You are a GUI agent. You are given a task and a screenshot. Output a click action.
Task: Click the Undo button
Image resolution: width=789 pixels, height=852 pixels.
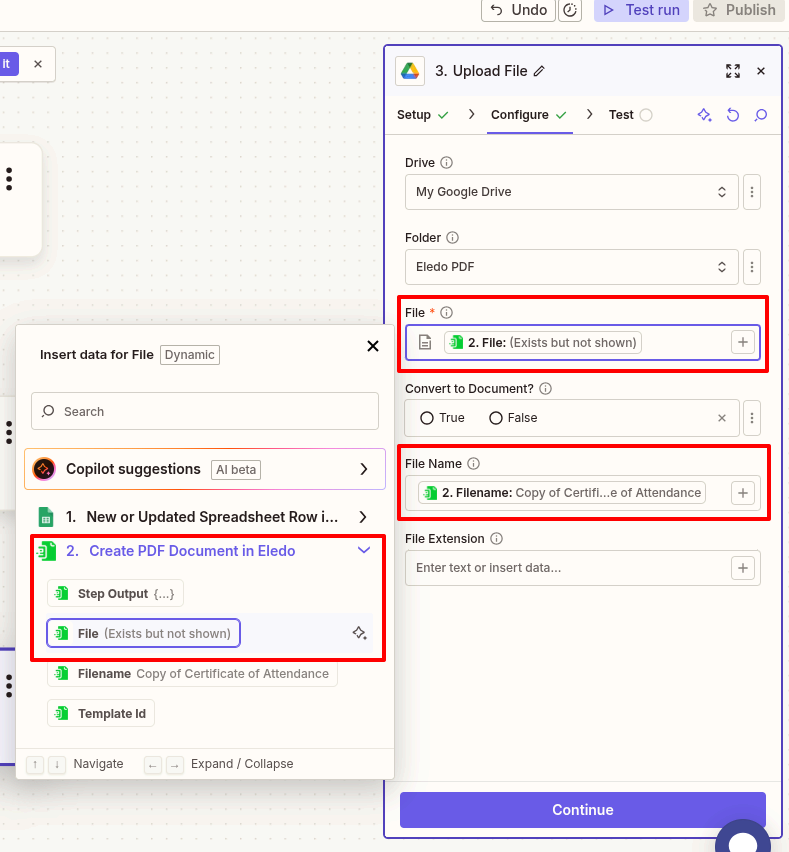518,10
